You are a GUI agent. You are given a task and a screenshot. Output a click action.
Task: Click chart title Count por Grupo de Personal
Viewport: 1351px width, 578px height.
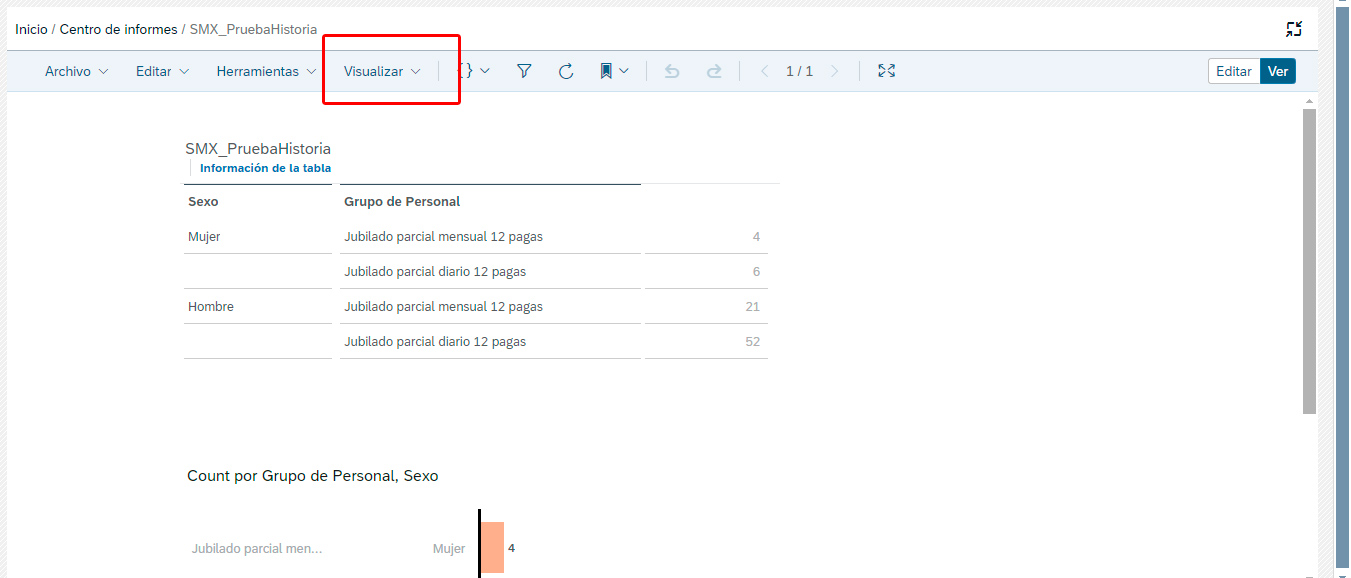[313, 476]
